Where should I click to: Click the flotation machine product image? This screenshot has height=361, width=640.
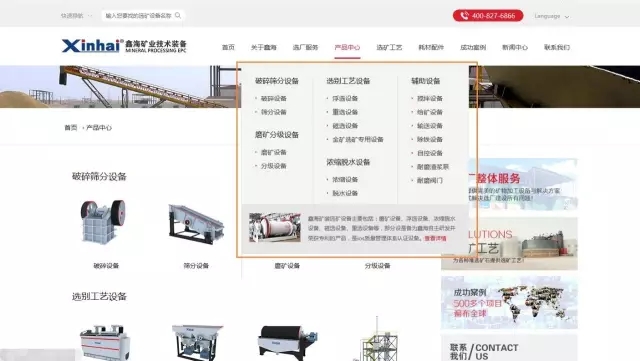[105, 342]
